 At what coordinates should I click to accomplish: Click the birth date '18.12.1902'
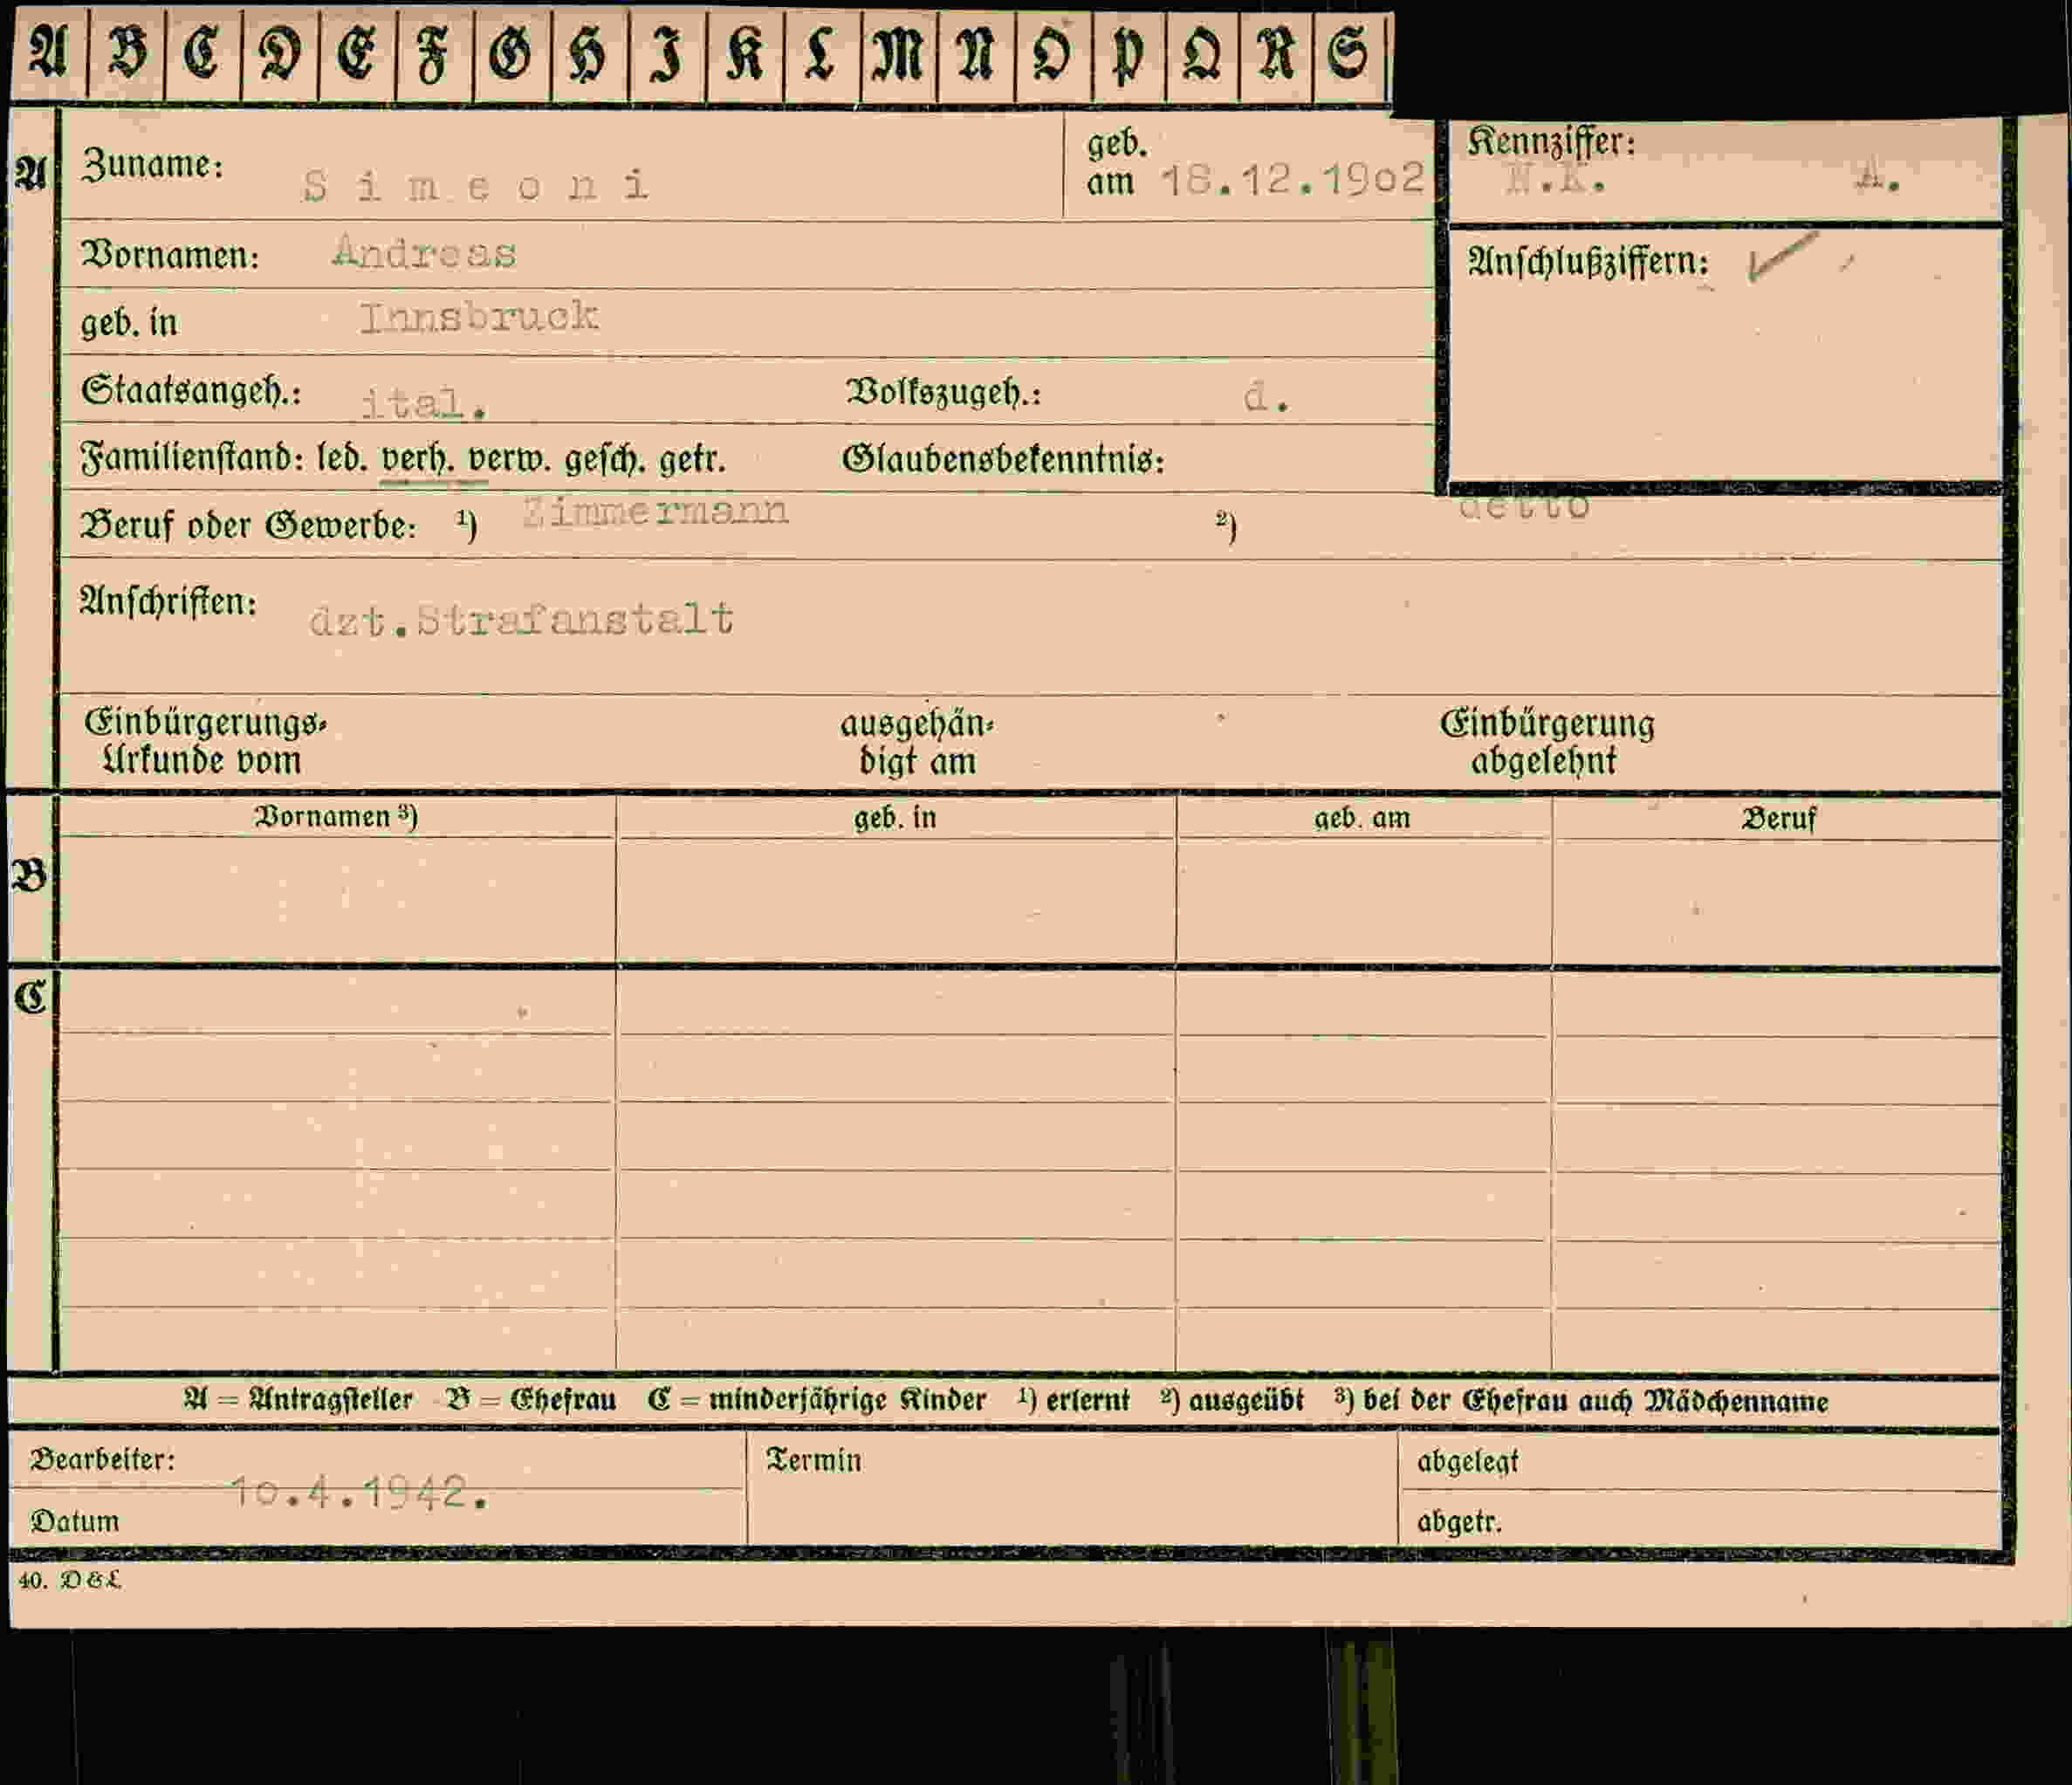(1293, 179)
